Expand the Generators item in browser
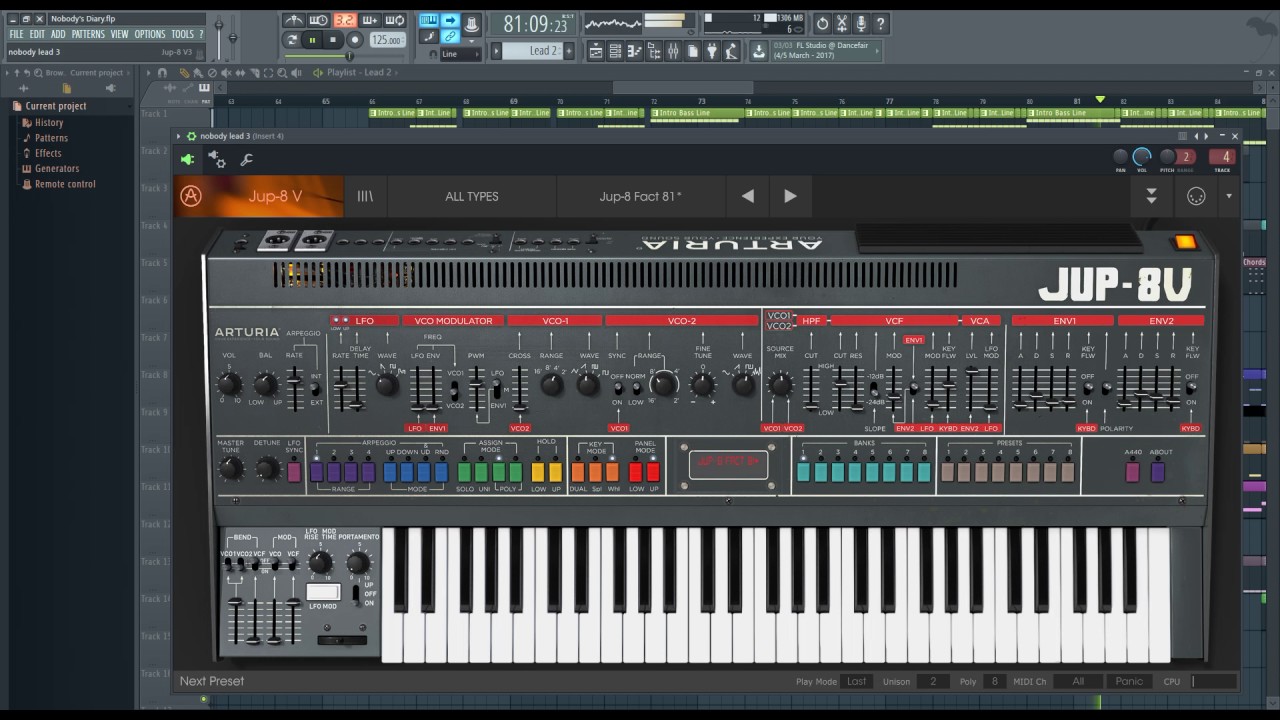The width and height of the screenshot is (1280, 720). (57, 168)
